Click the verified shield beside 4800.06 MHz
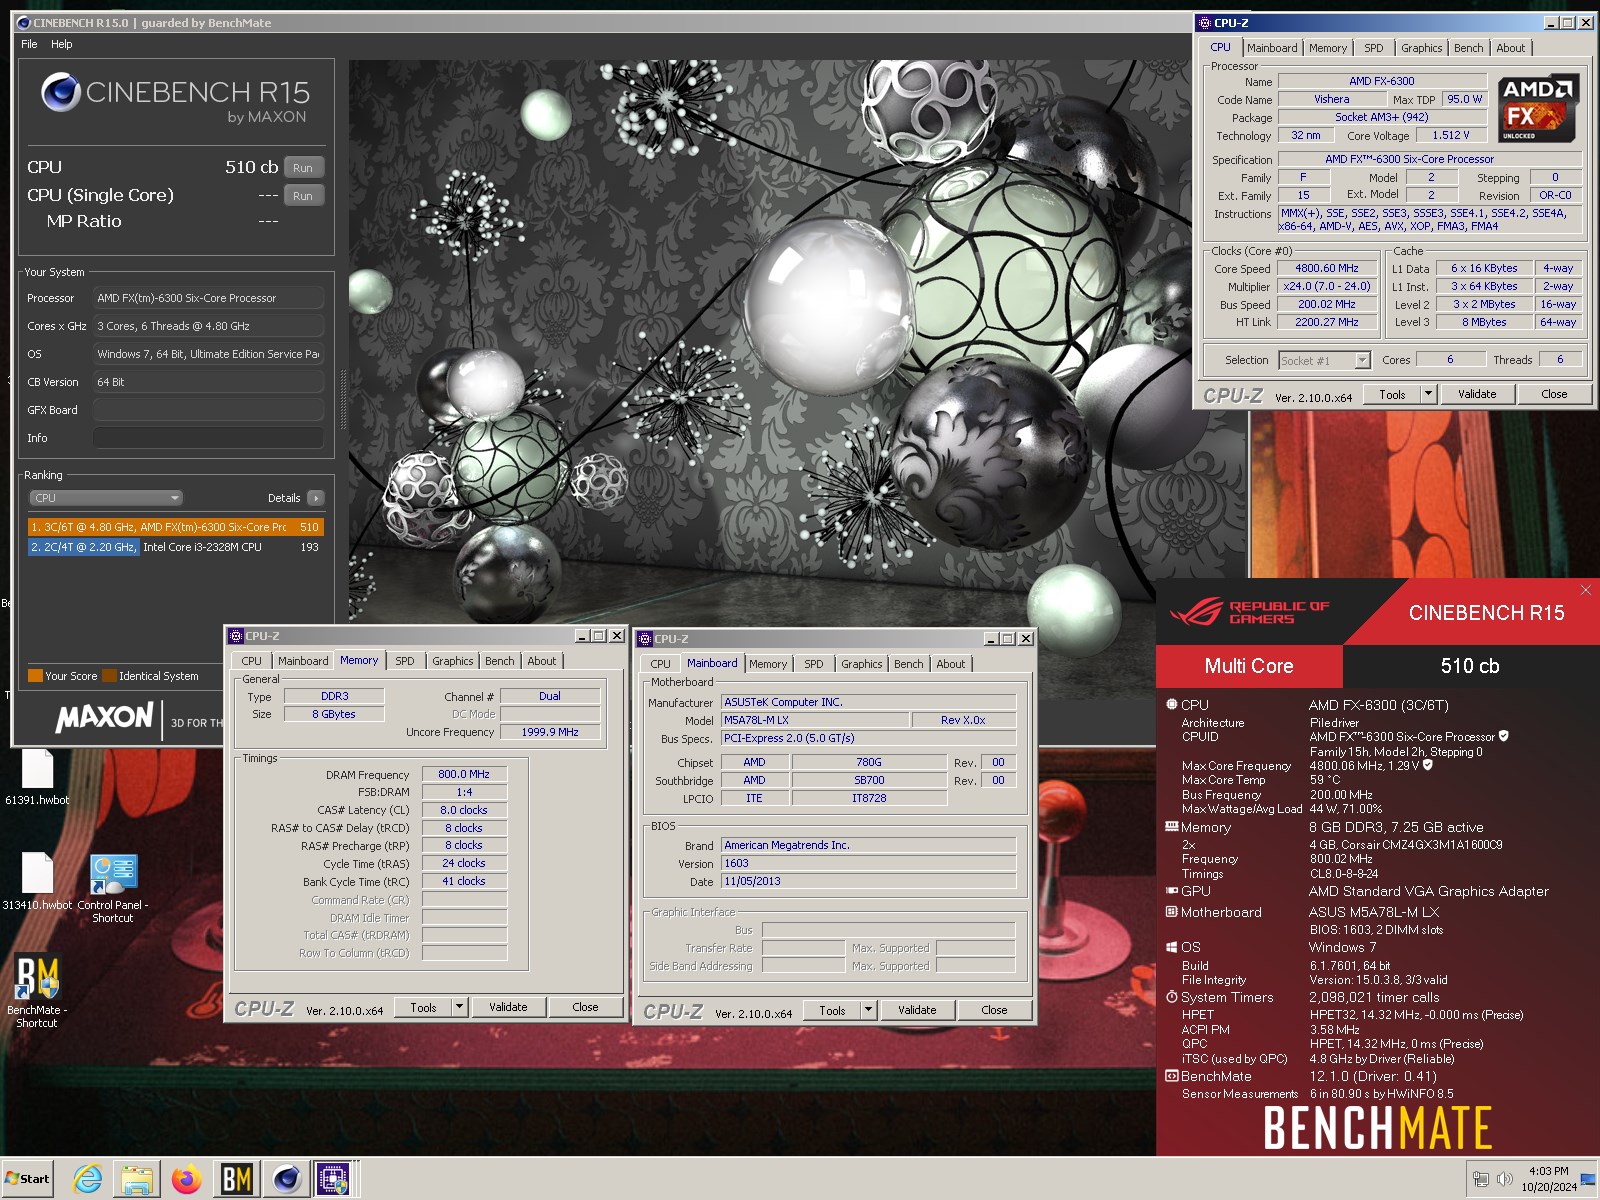The height and width of the screenshot is (1200, 1600). 1428,765
